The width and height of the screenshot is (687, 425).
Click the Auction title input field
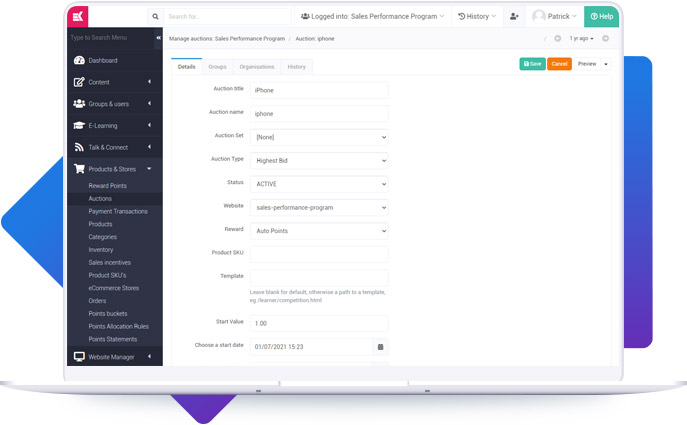pos(318,90)
